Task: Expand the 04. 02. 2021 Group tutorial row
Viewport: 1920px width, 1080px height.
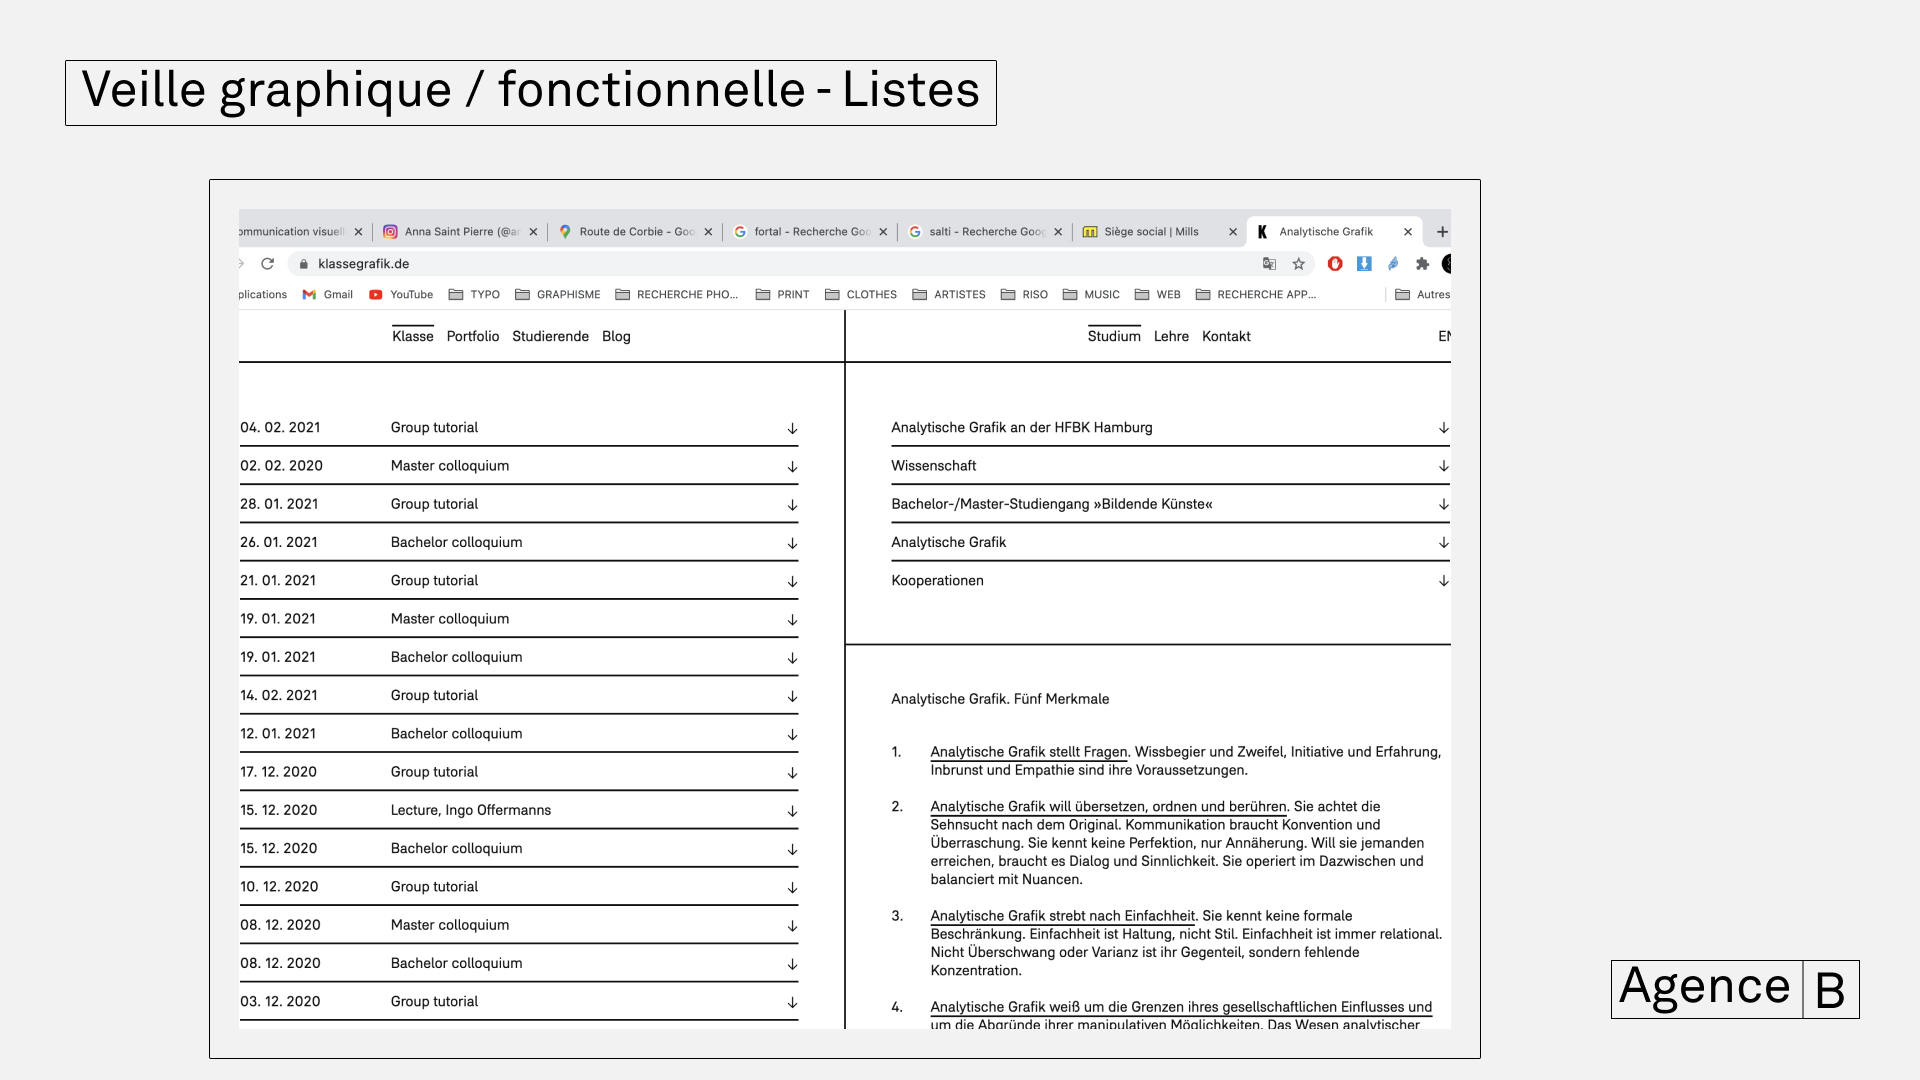Action: 792,429
